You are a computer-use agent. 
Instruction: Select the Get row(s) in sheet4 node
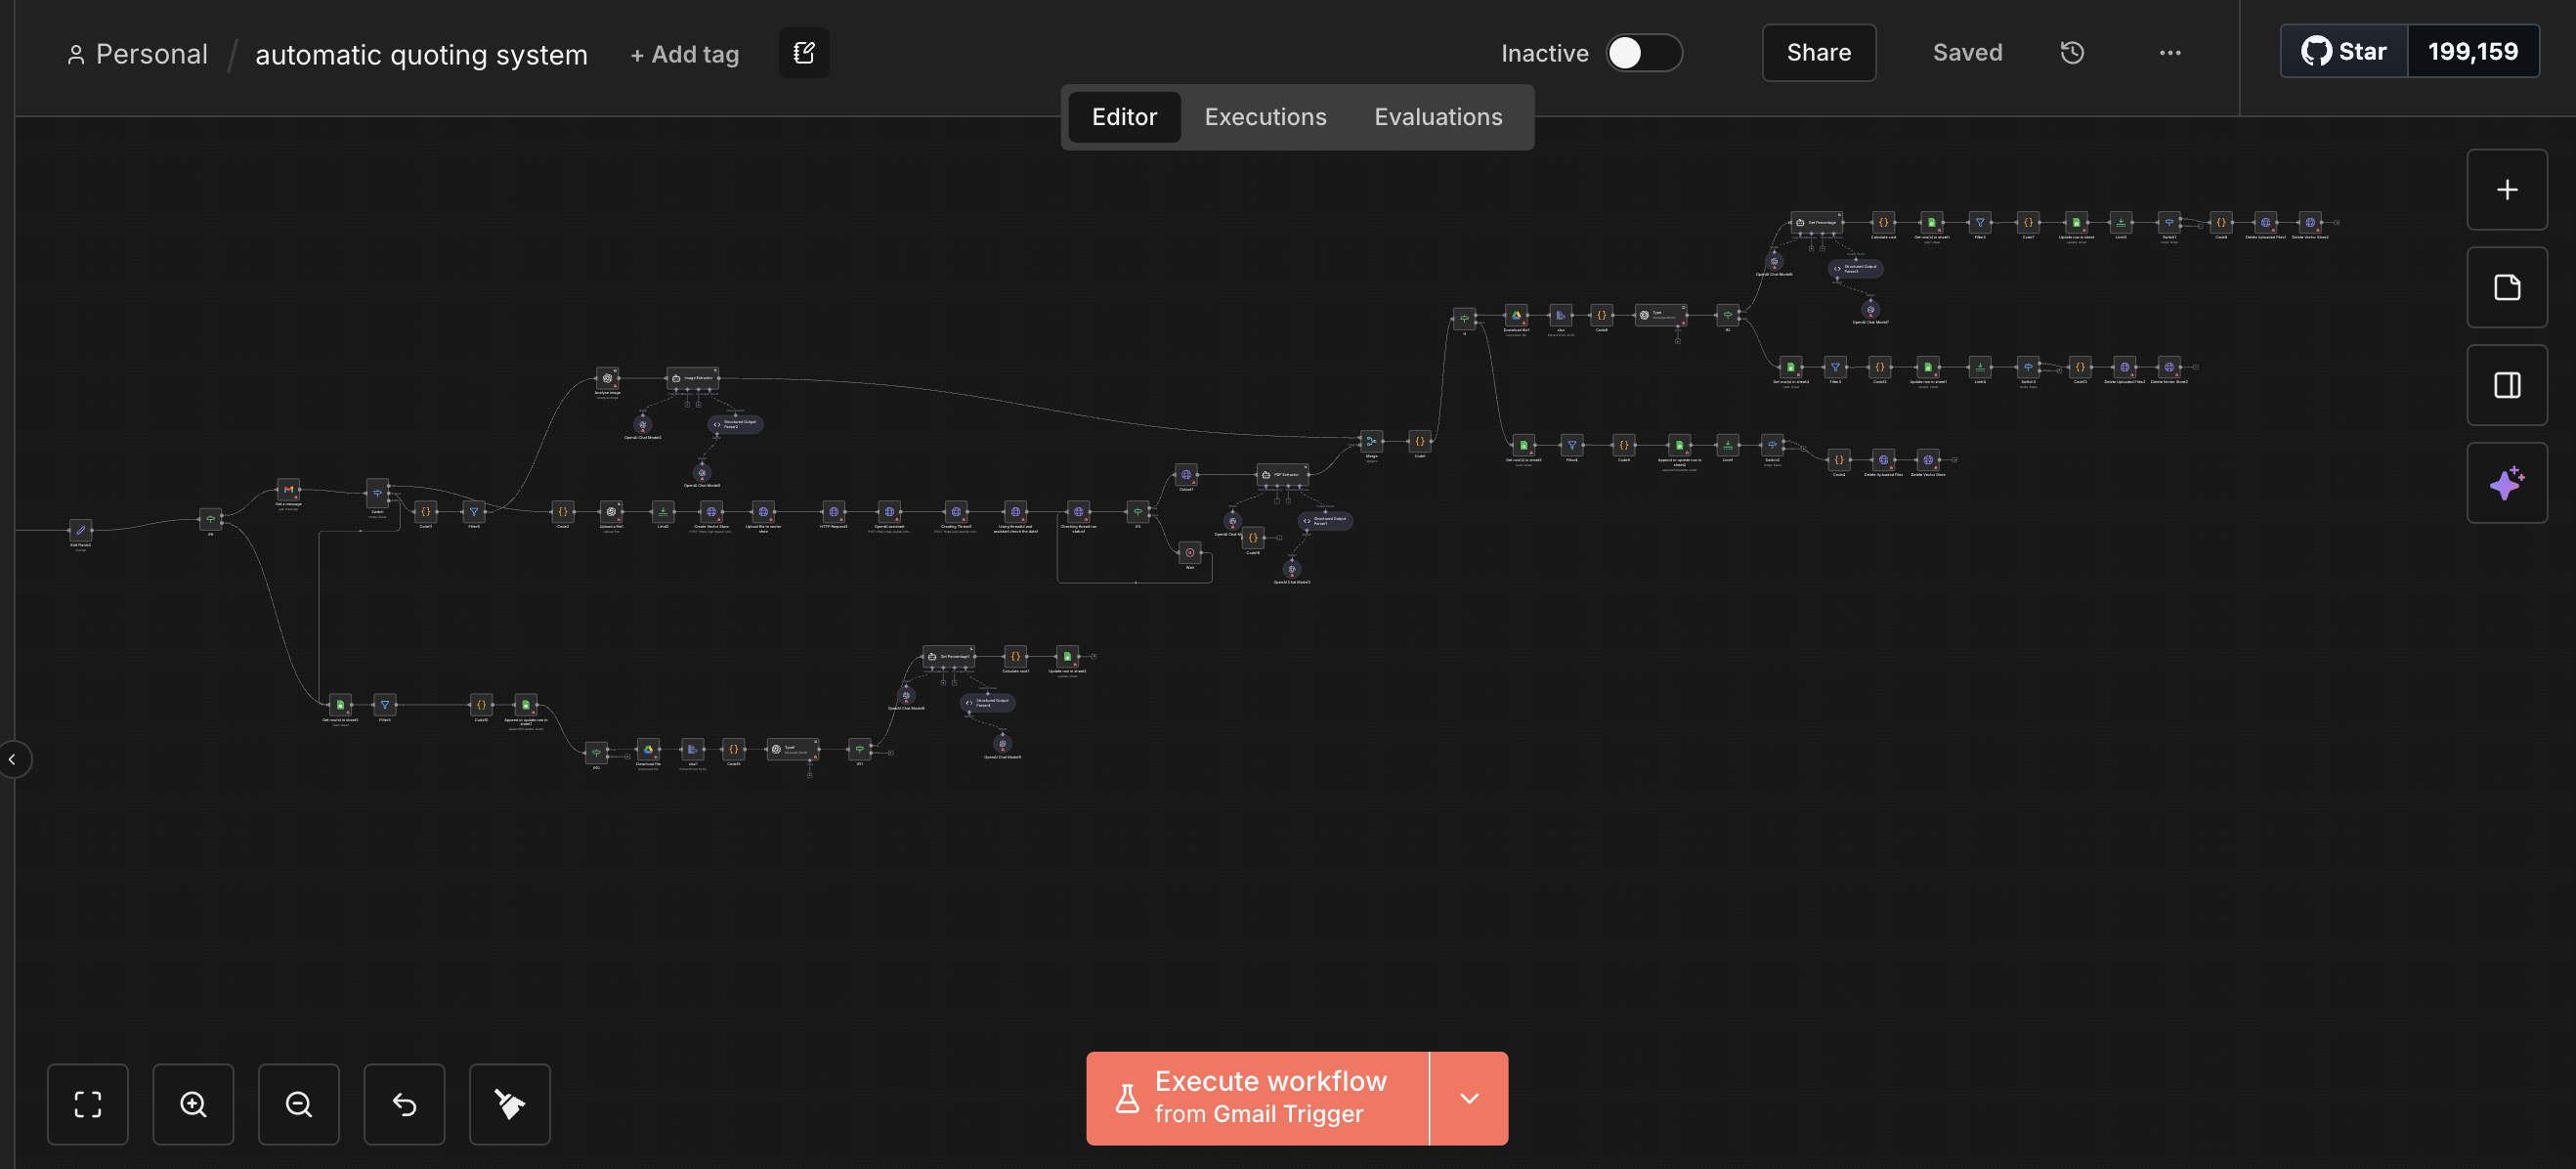[1790, 367]
